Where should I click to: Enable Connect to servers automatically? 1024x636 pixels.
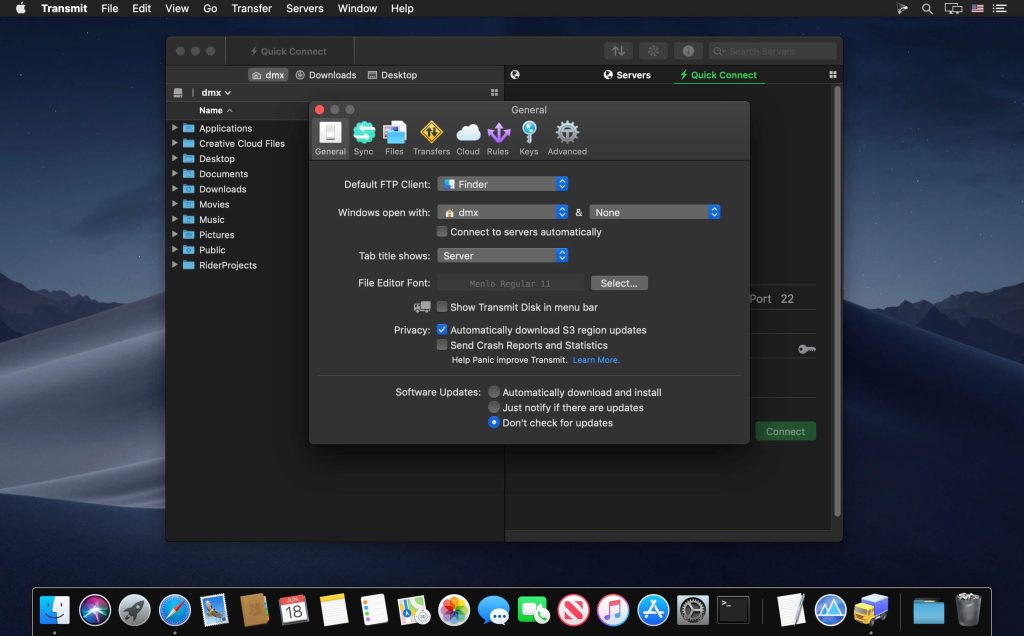click(x=441, y=231)
